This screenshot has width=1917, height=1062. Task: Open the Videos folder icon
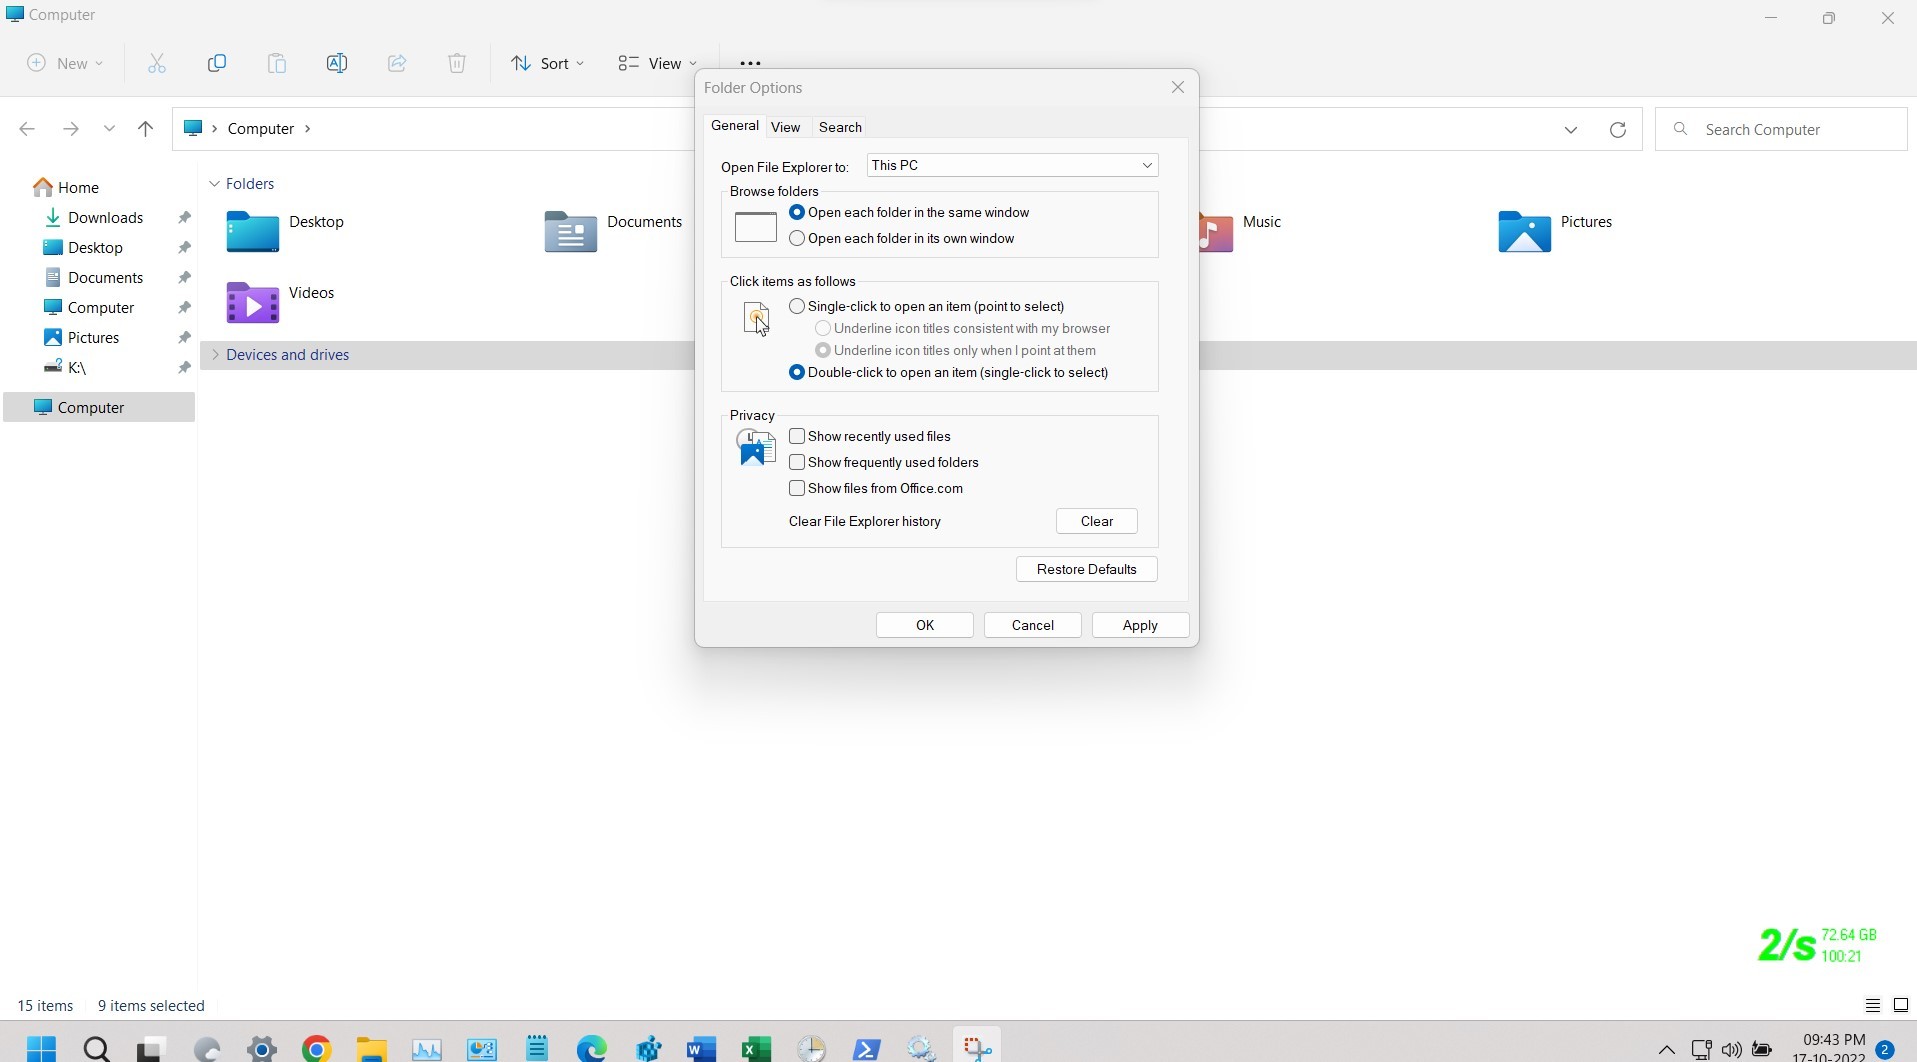[x=252, y=302]
